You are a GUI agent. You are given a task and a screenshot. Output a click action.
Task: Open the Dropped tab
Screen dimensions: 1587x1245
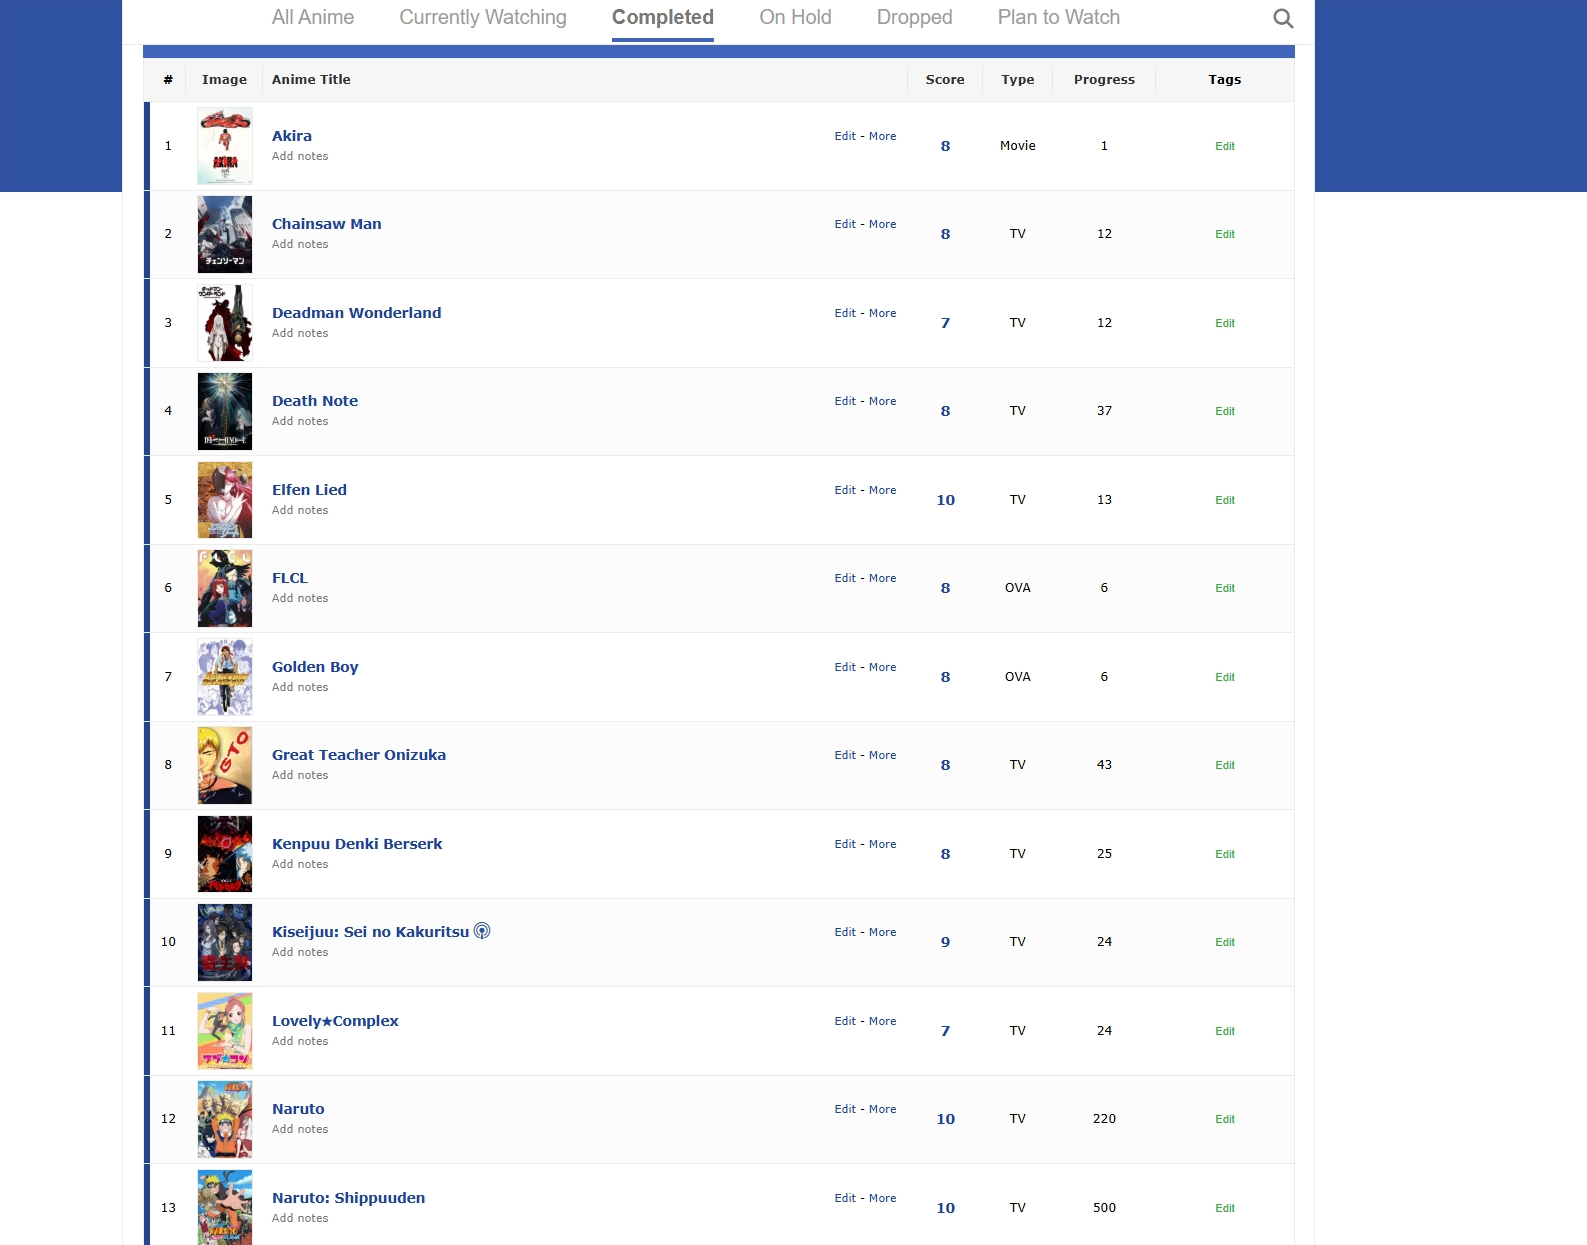[914, 17]
